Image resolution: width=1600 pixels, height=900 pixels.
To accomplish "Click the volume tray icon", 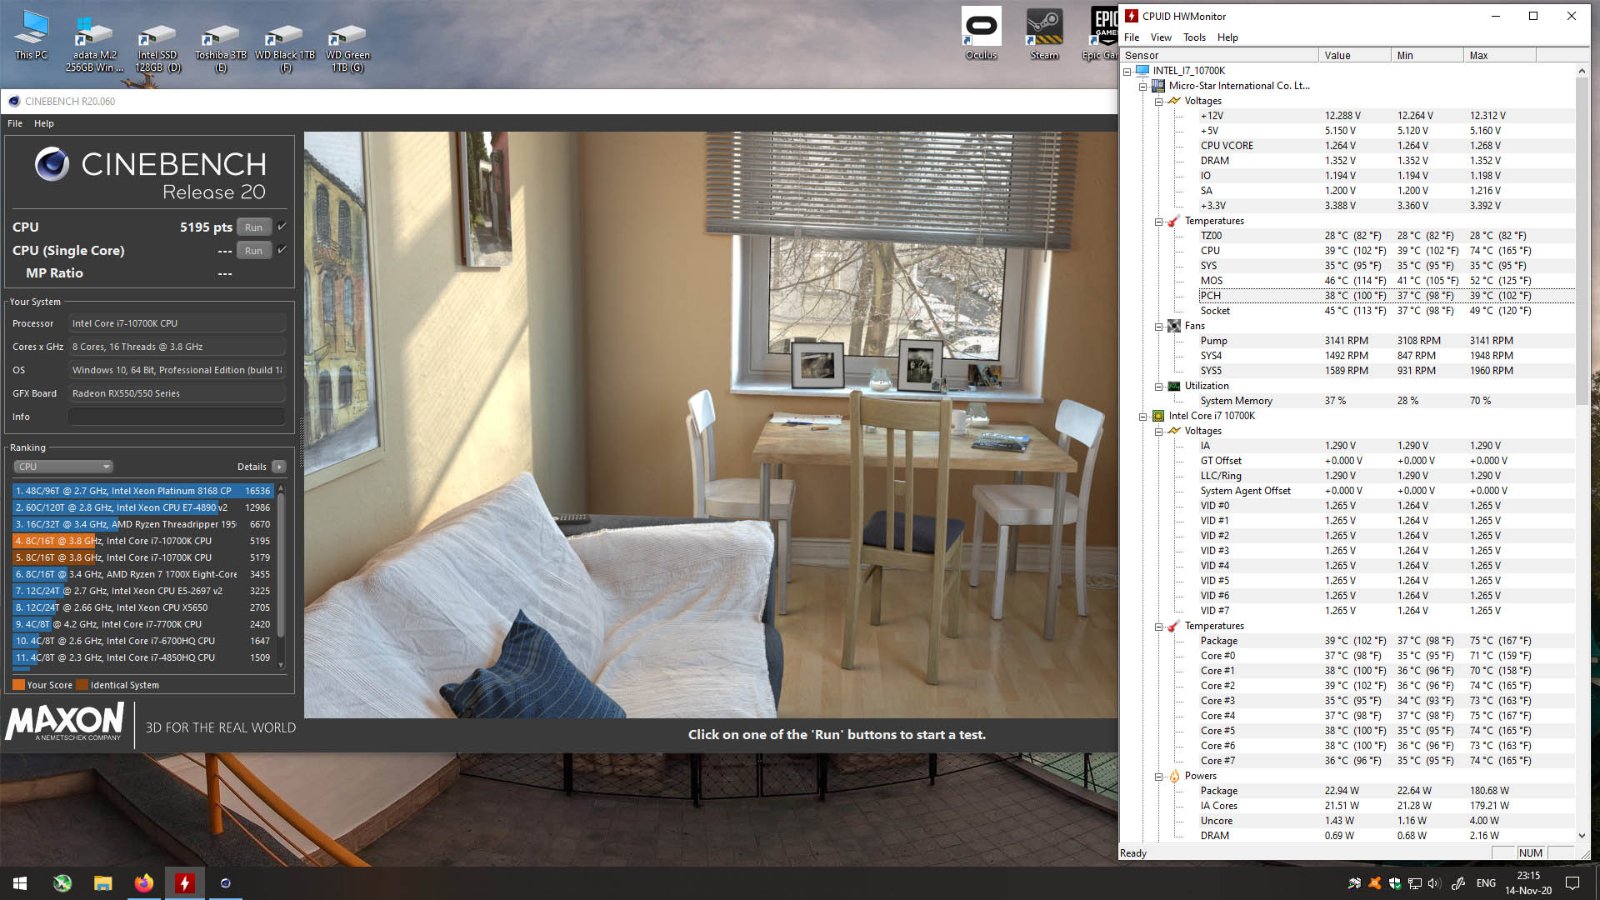I will click(x=1434, y=883).
